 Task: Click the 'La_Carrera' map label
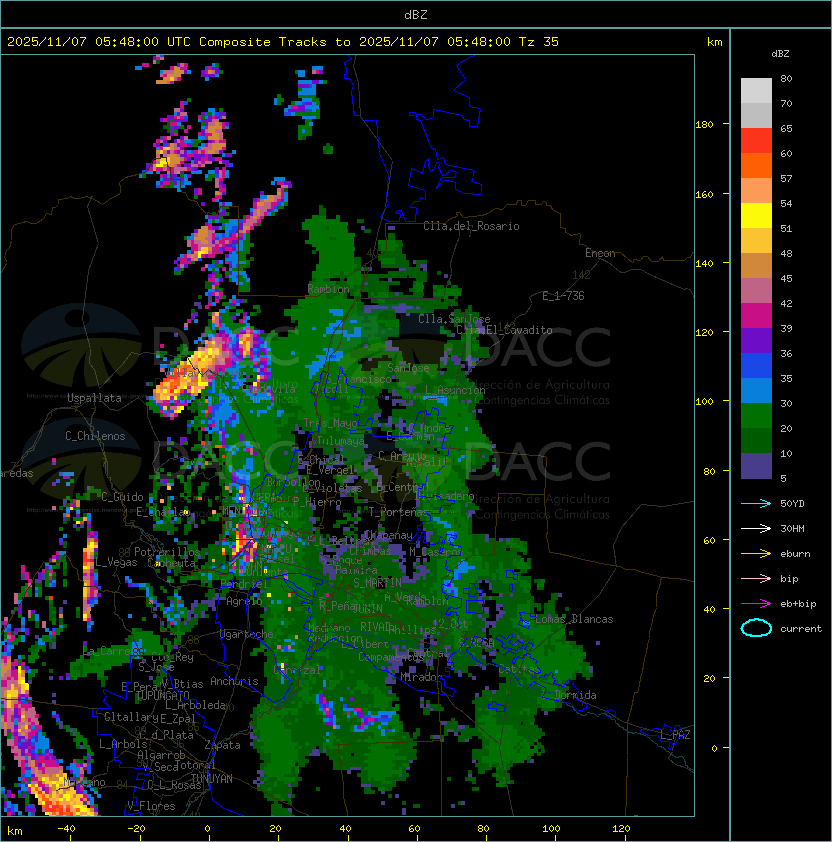coord(113,651)
